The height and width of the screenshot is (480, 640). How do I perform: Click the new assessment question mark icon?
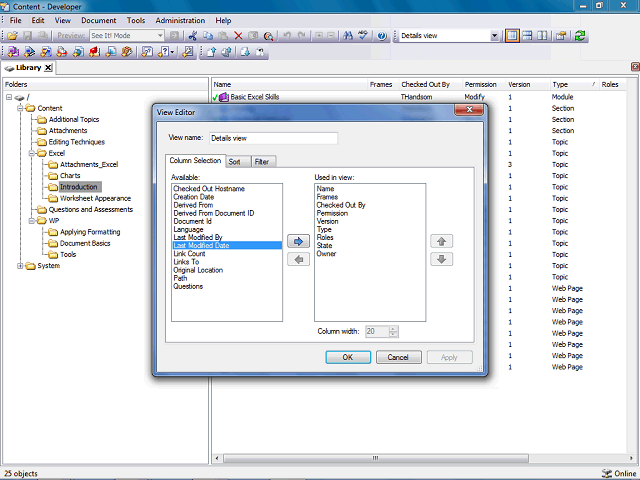click(x=163, y=52)
